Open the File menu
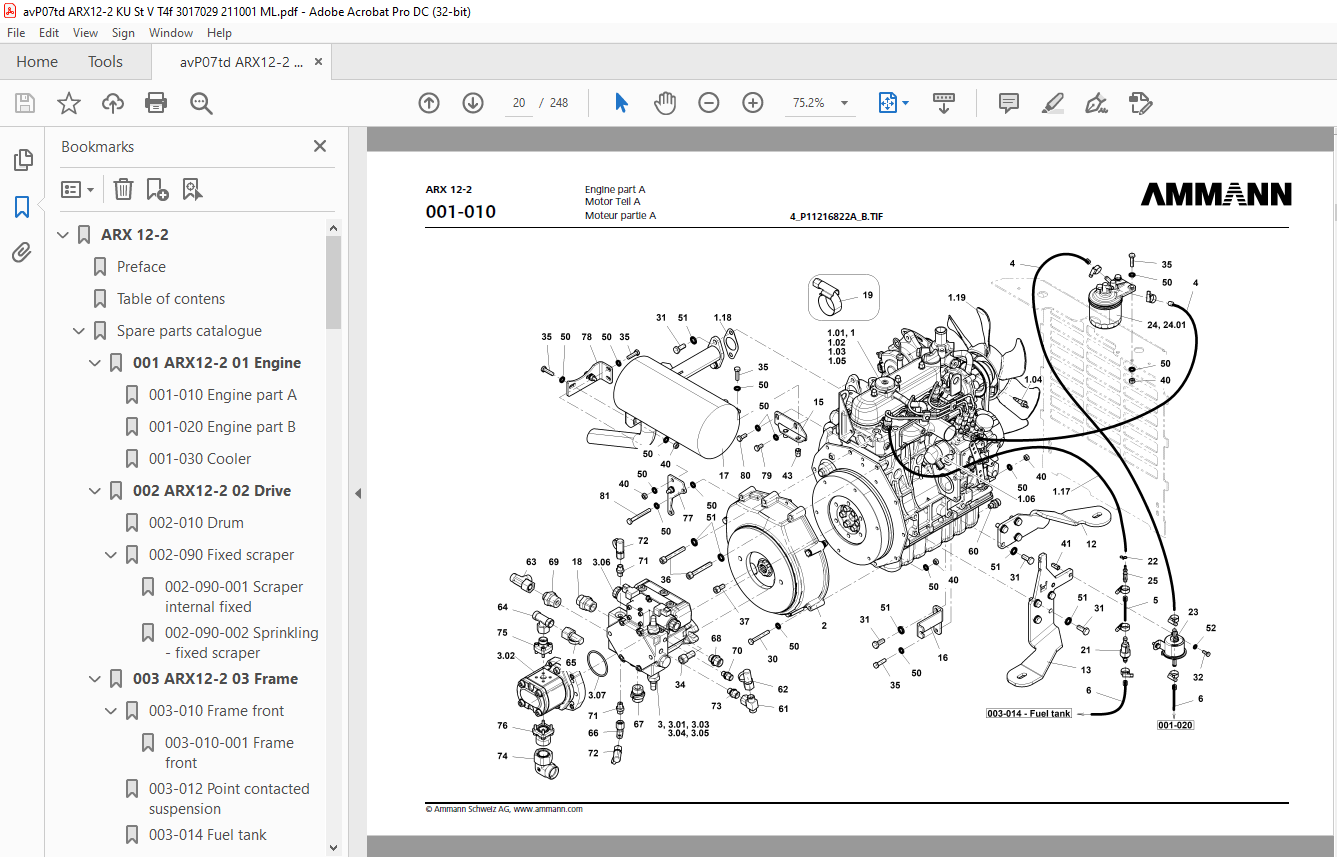Screen dimensions: 1337x857 pos(16,32)
